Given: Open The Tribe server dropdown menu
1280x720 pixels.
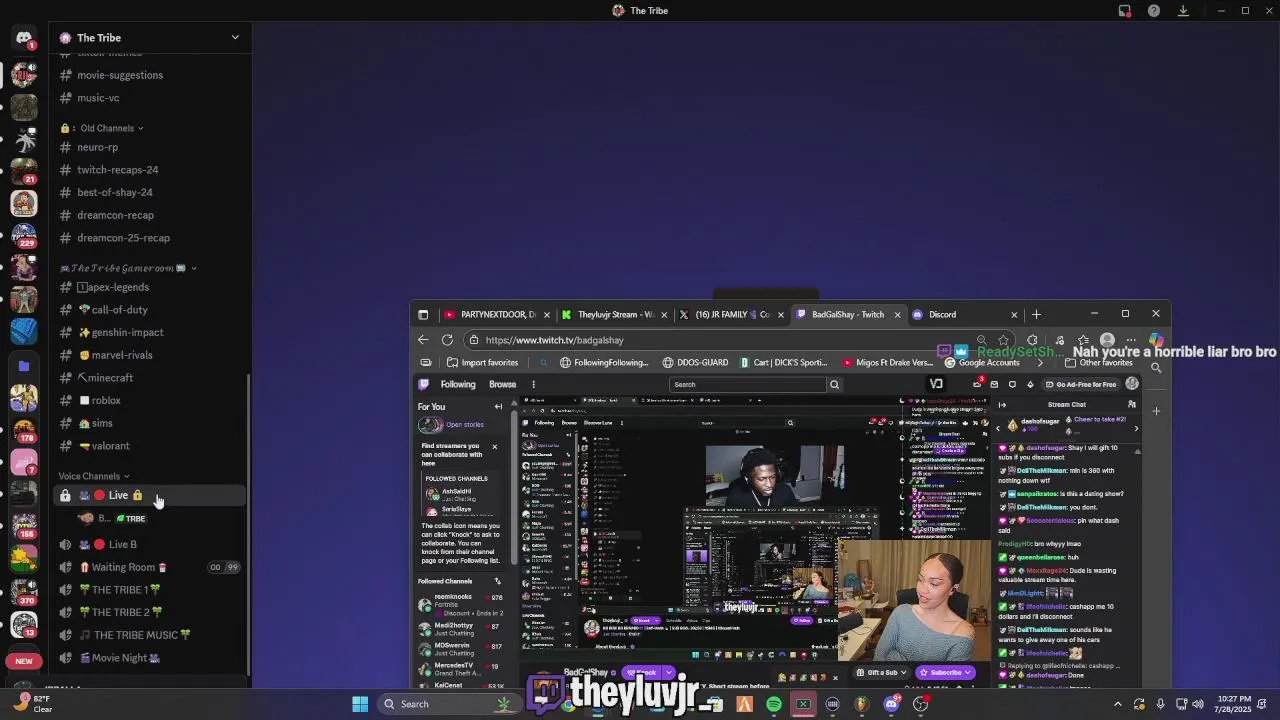Looking at the screenshot, I should pyautogui.click(x=150, y=38).
